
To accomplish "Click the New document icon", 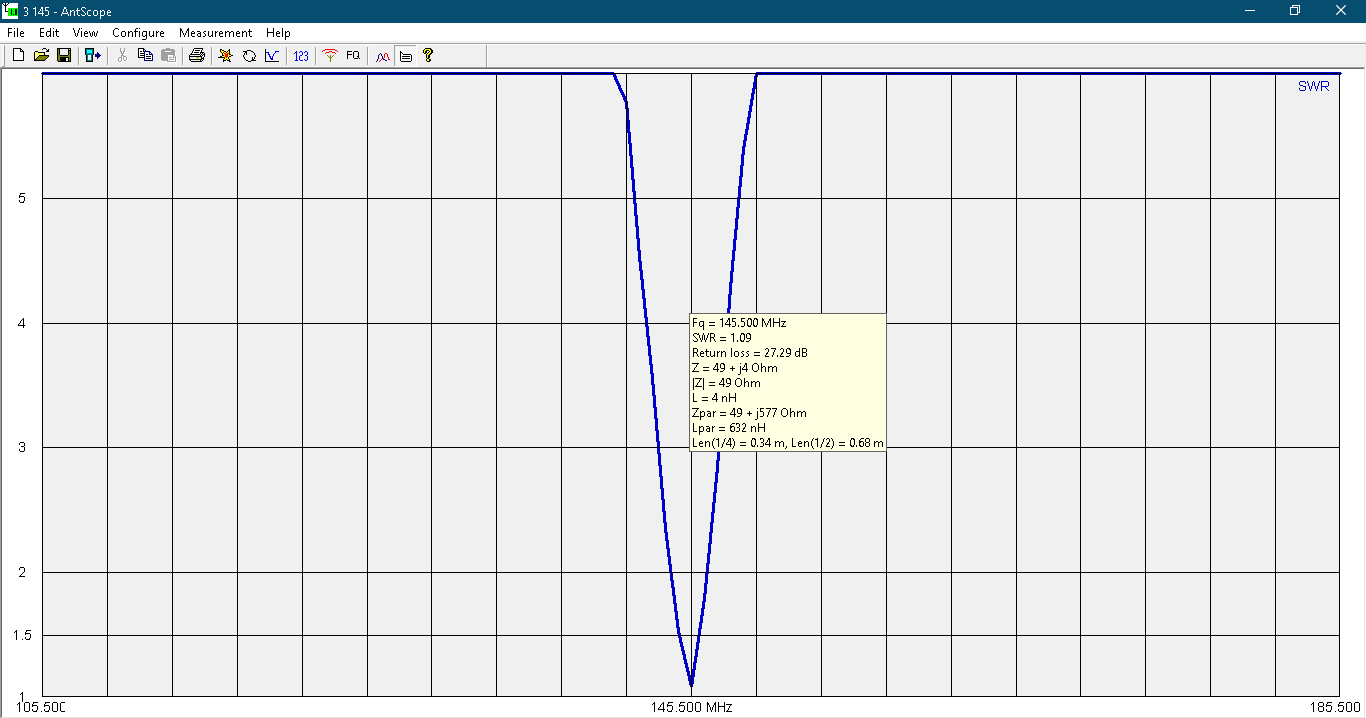I will [x=18, y=56].
